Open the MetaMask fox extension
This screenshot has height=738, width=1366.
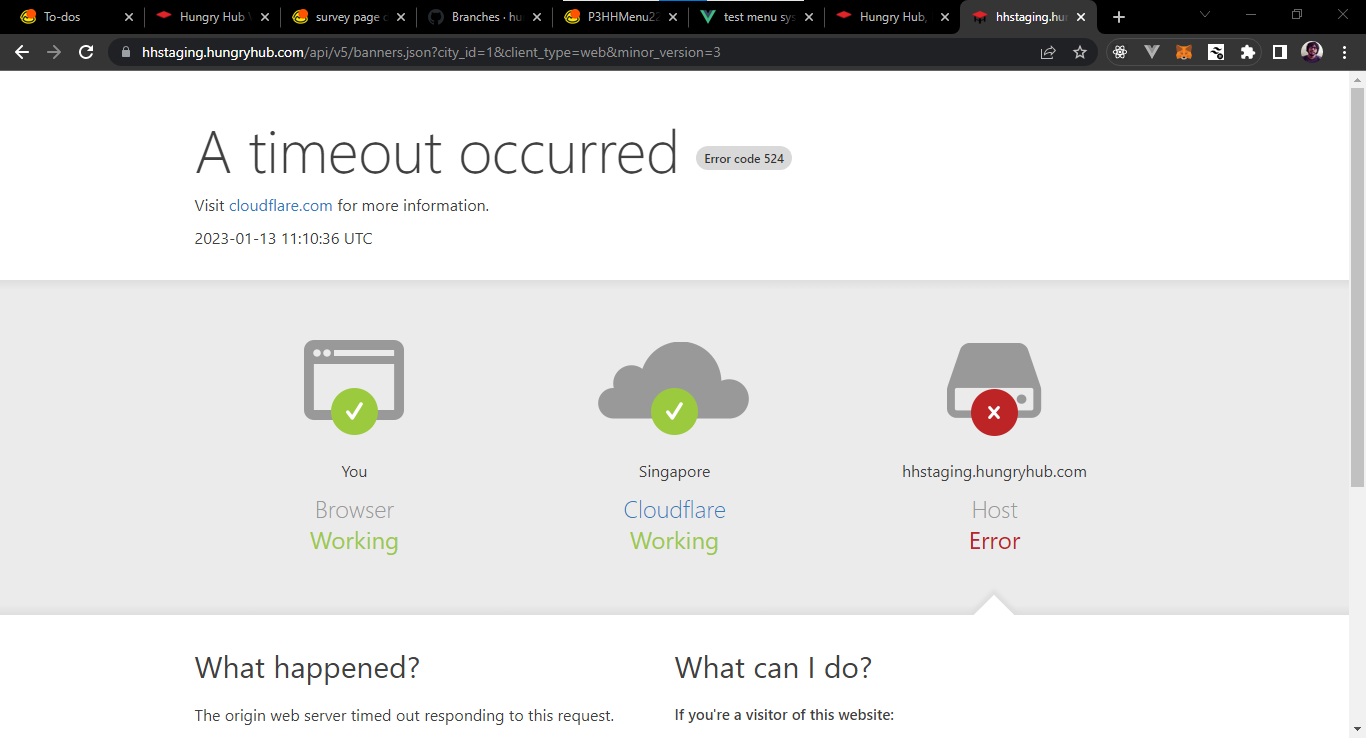[1184, 52]
